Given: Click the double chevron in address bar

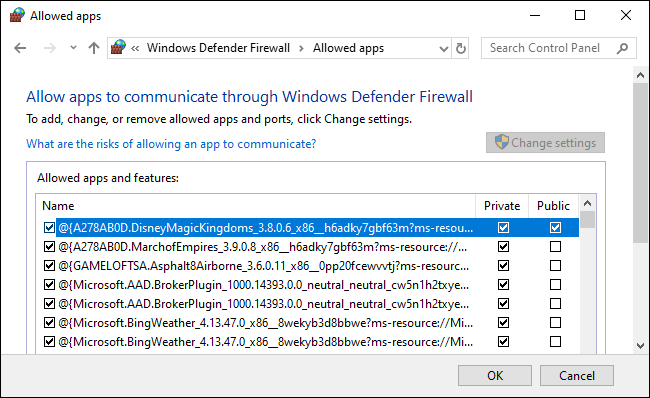Looking at the screenshot, I should 135,49.
